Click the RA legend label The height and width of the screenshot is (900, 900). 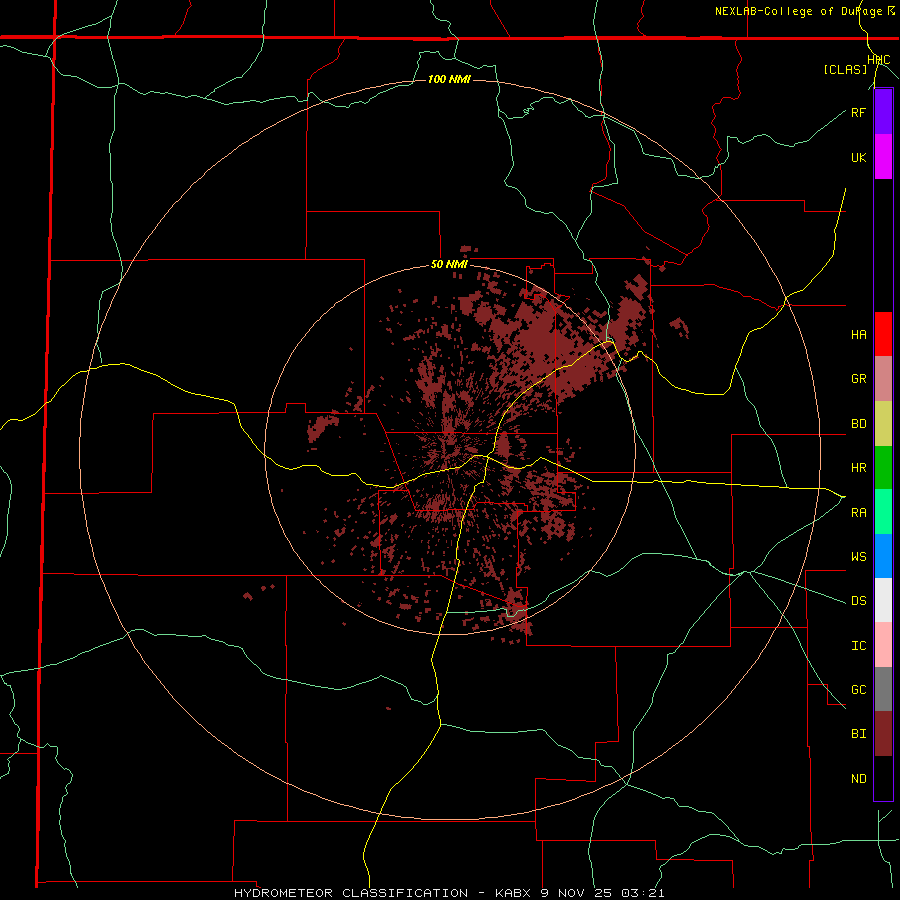(x=858, y=513)
